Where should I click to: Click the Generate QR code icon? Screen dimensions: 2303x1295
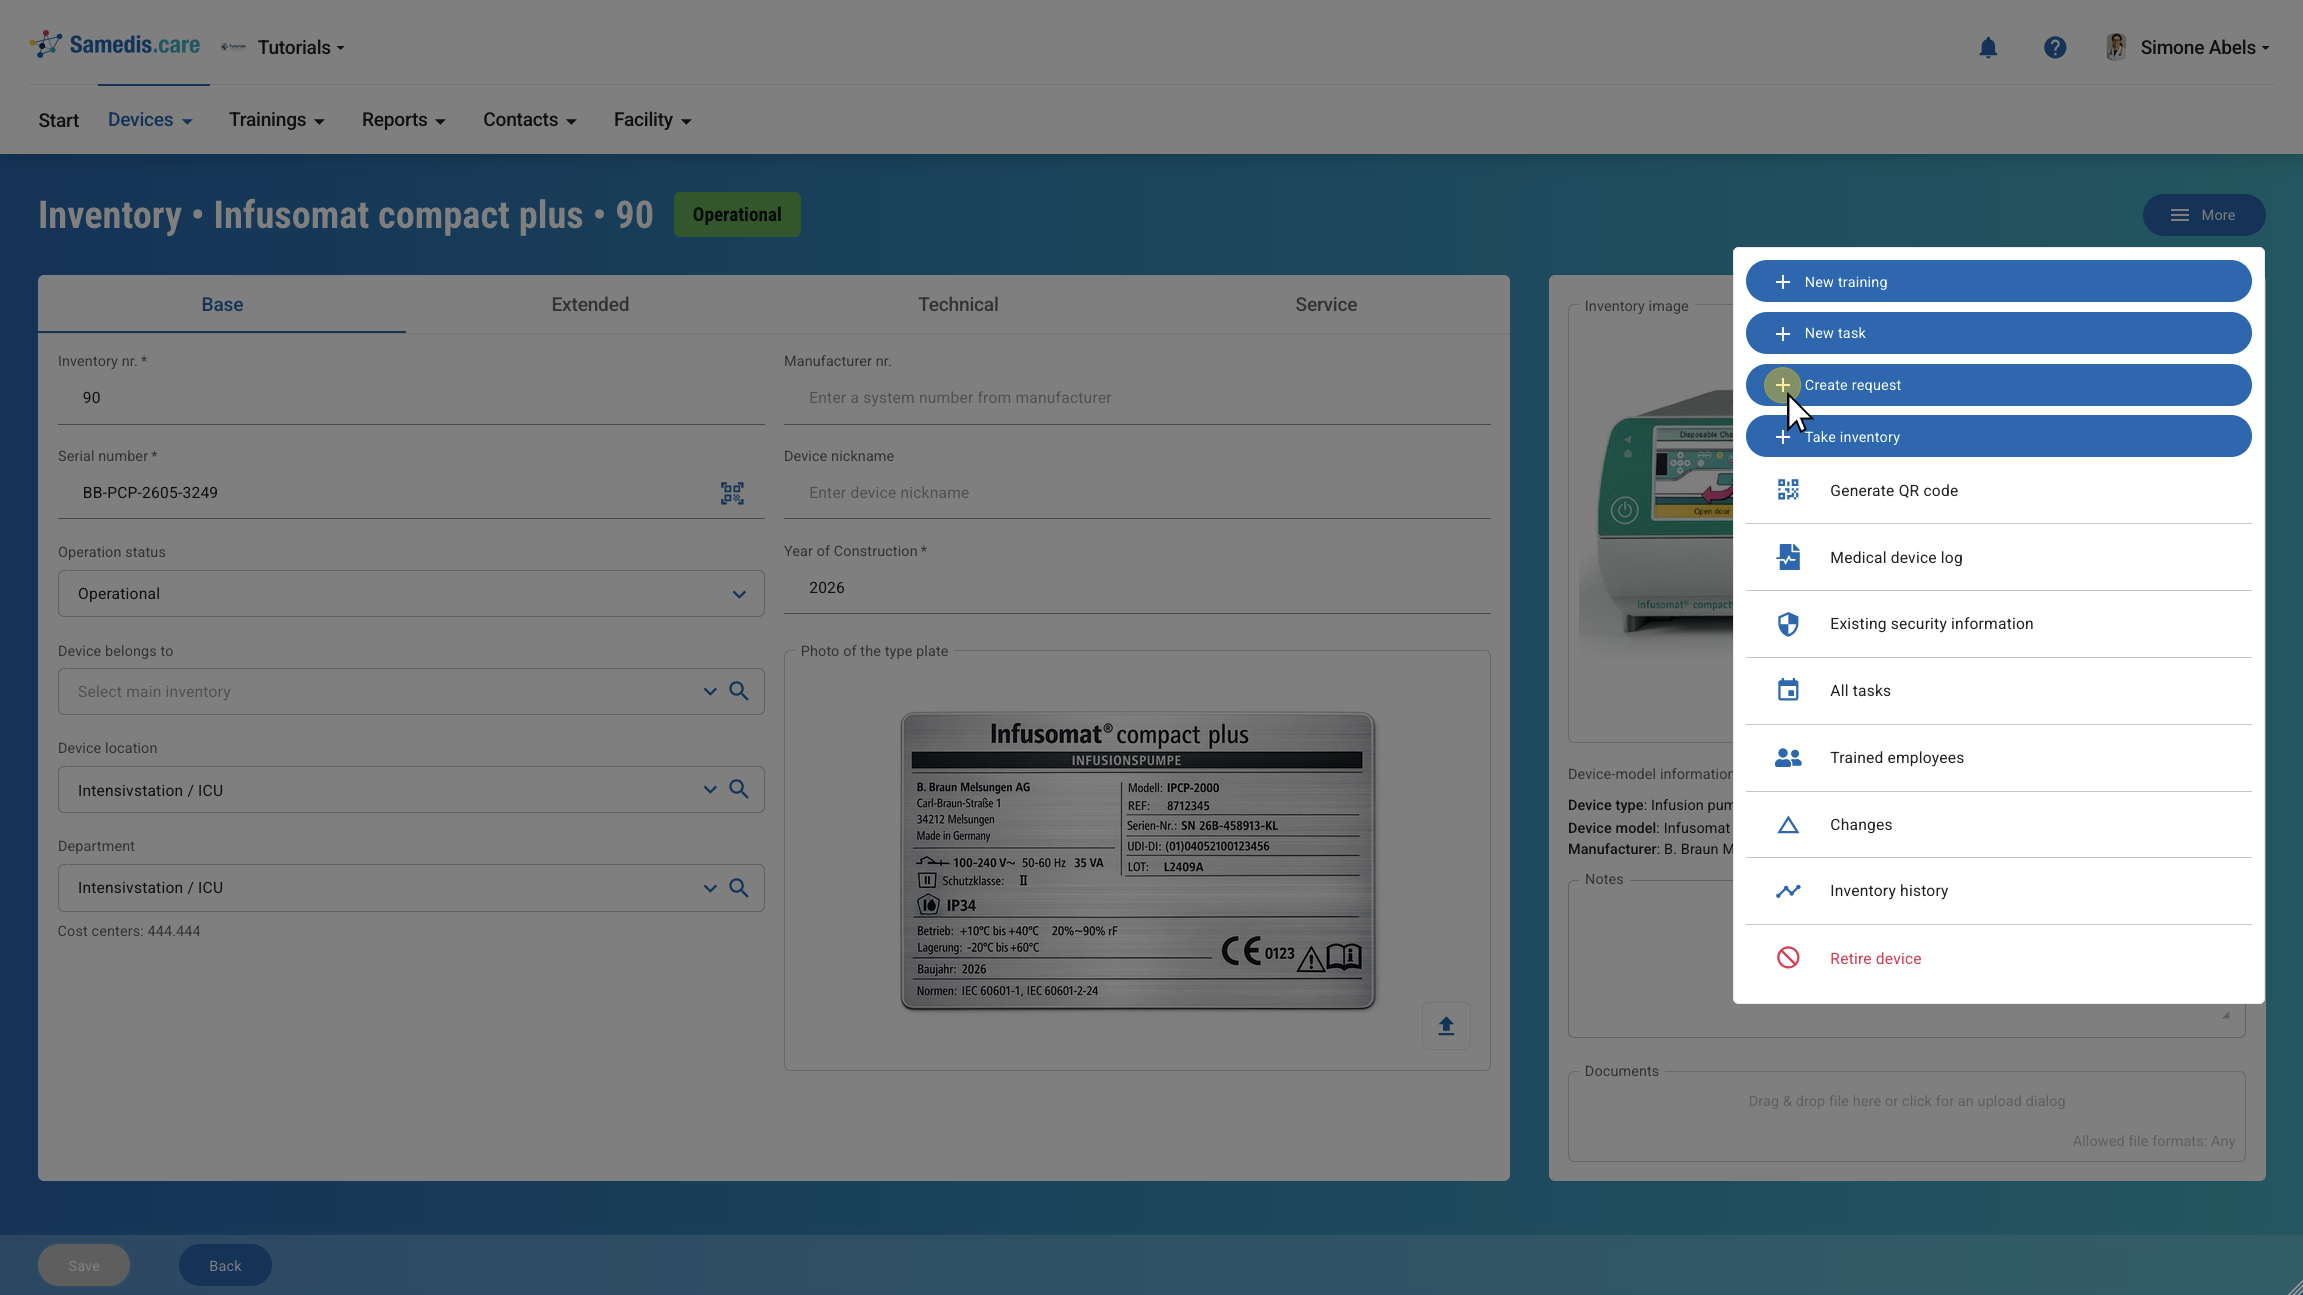pyautogui.click(x=1788, y=490)
